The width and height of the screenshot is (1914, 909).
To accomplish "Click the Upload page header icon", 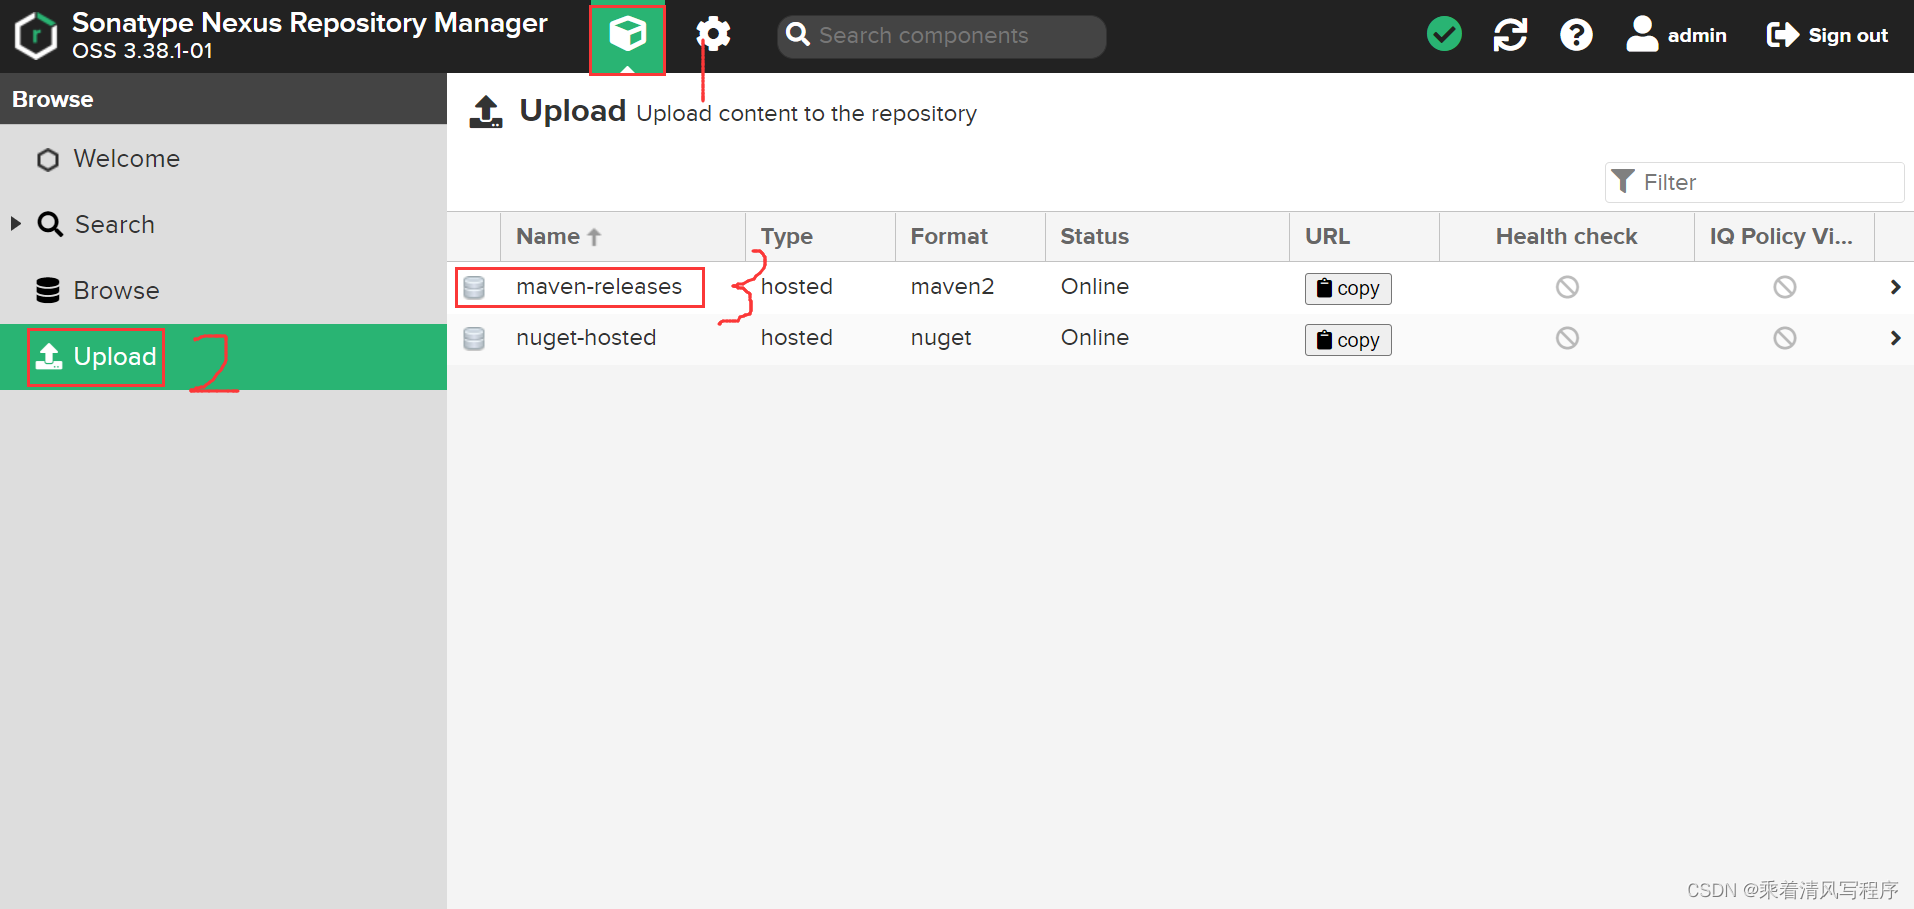I will click(x=486, y=111).
